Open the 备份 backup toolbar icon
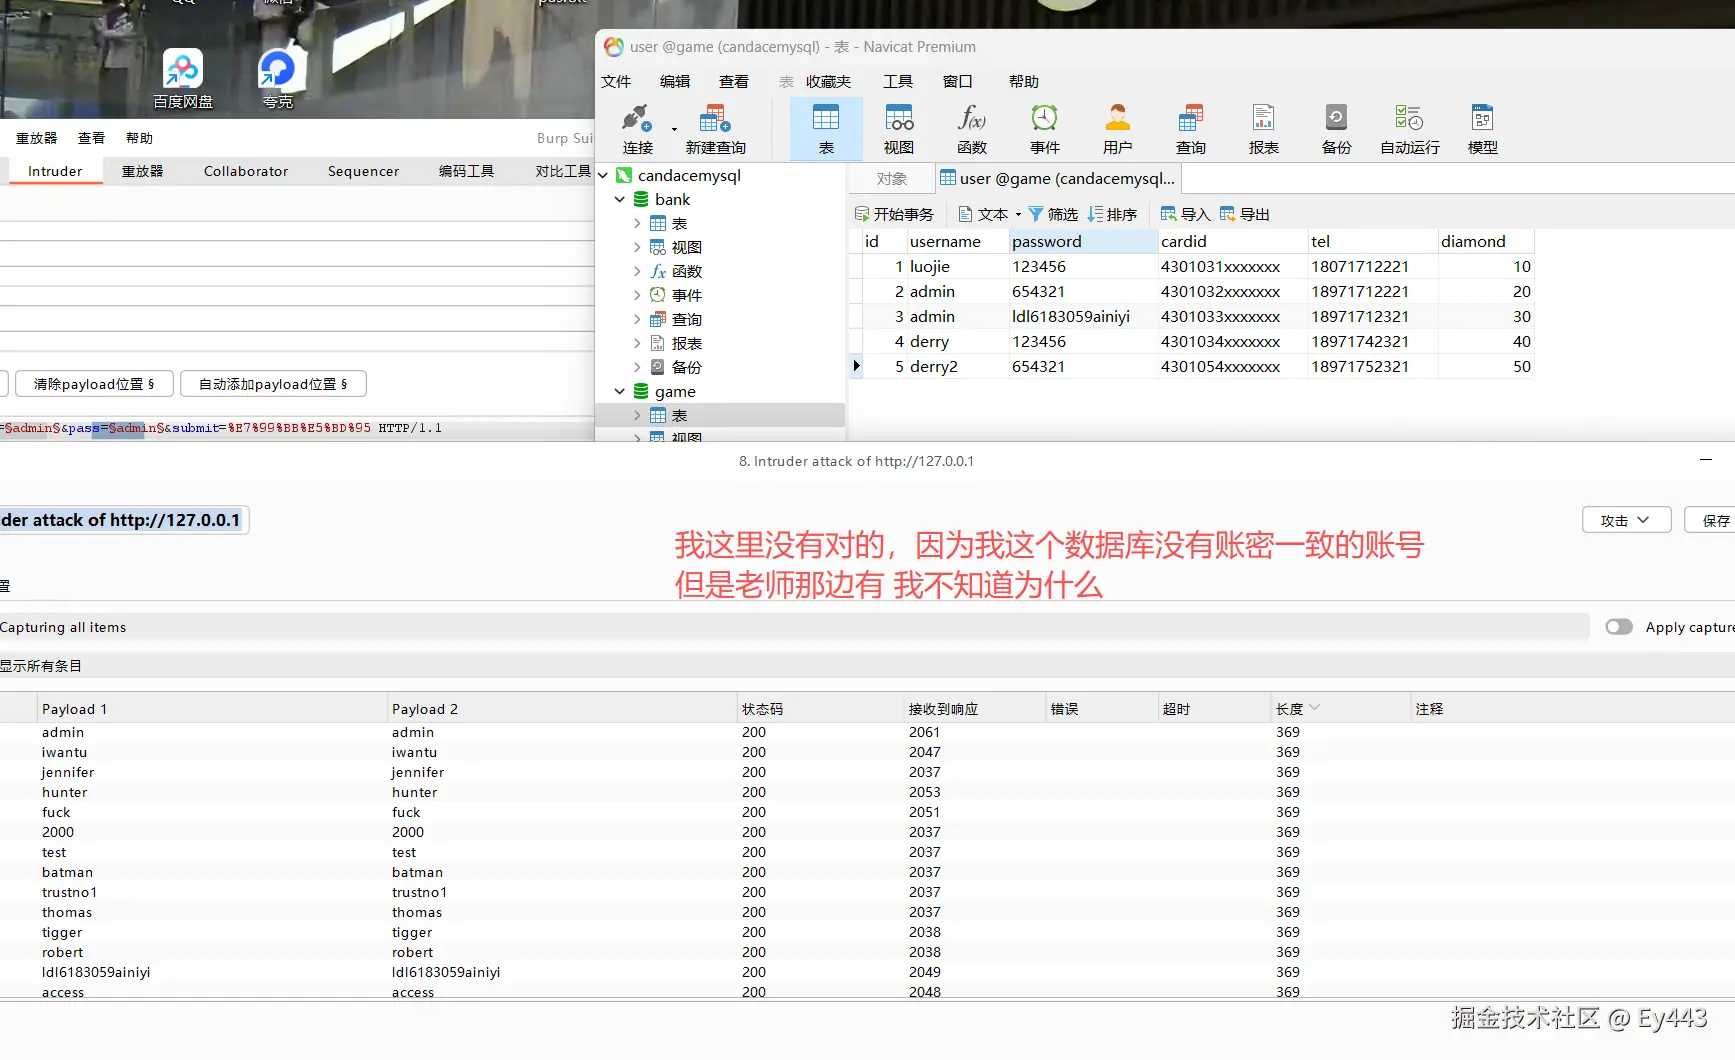Viewport: 1735px width, 1060px height. (x=1337, y=129)
